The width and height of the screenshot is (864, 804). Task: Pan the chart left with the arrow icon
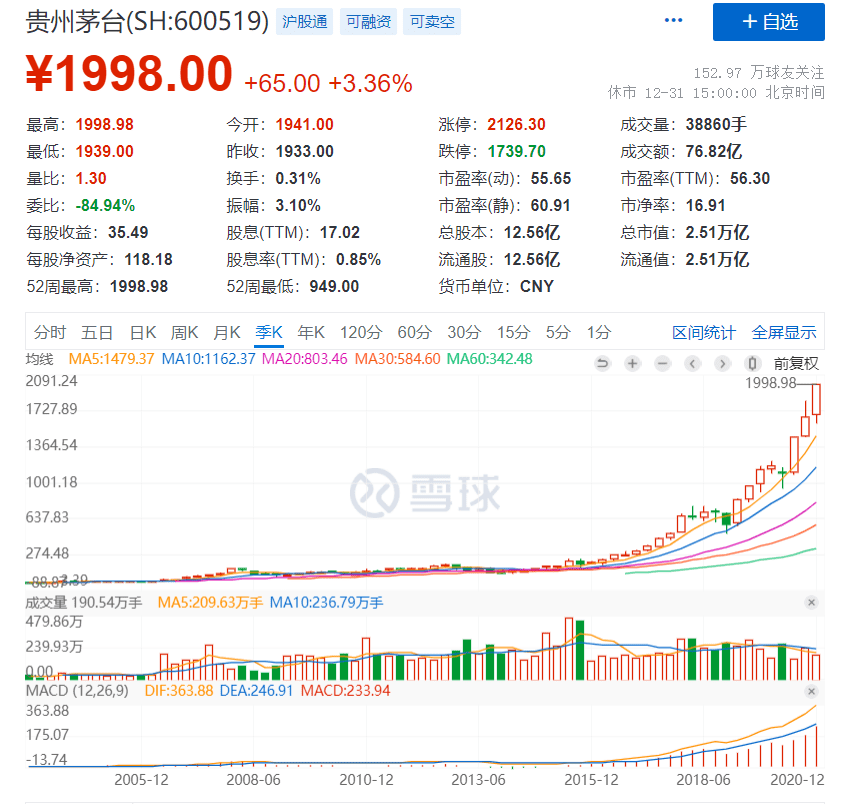(x=692, y=364)
